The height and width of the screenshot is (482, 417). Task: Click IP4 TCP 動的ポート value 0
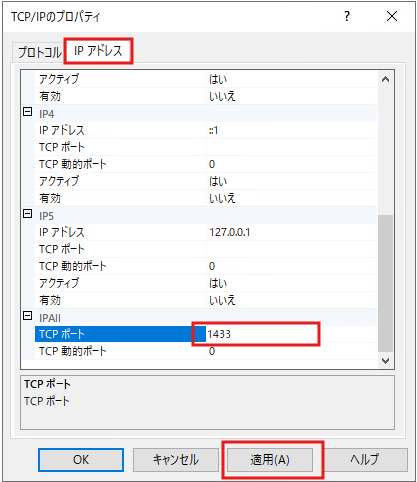click(x=212, y=164)
